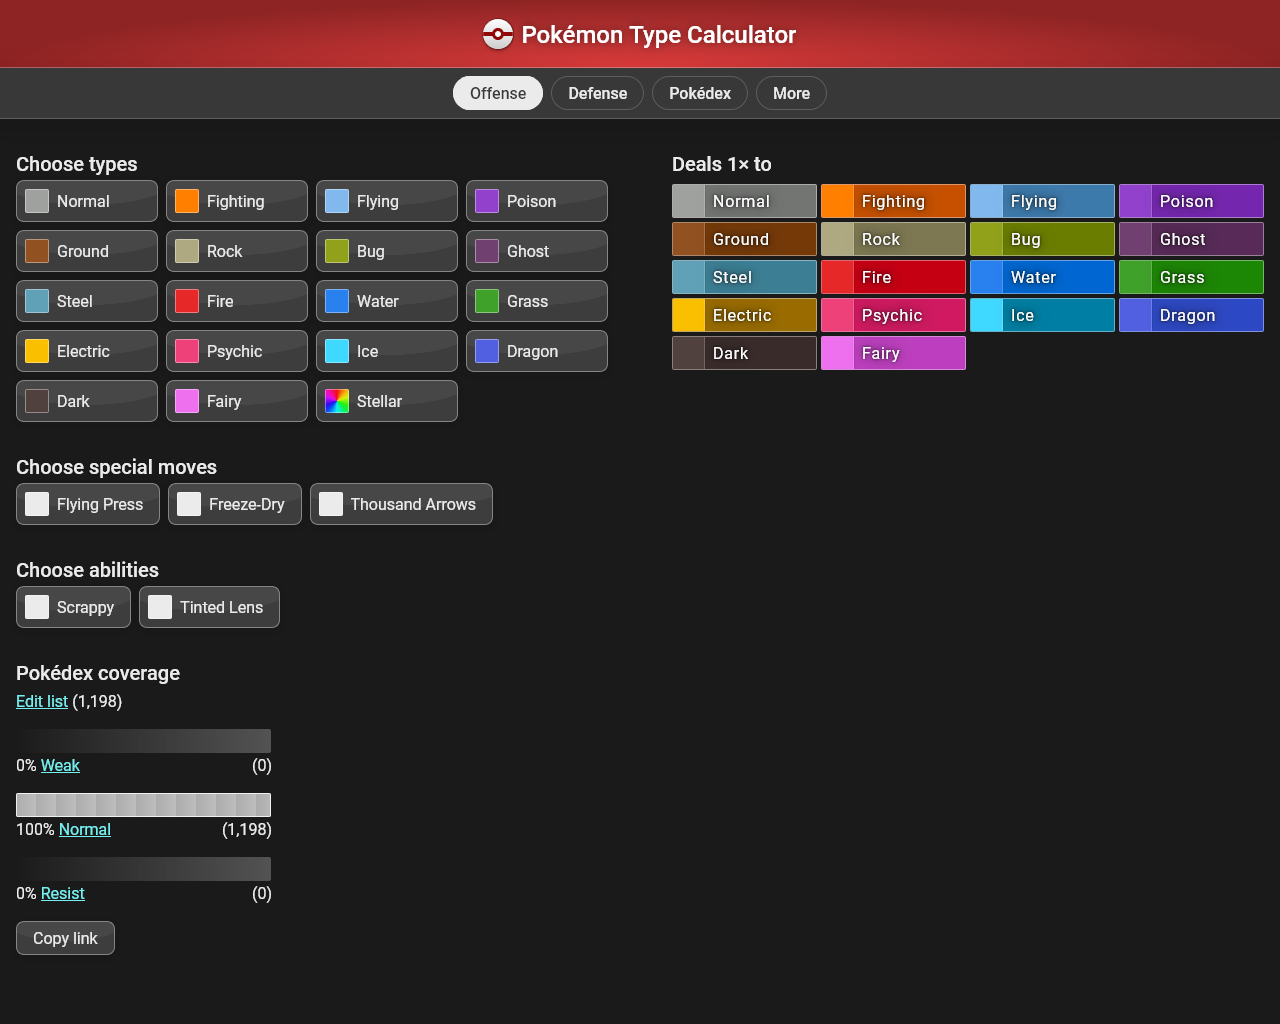This screenshot has width=1280, height=1024.
Task: Click the "Choose special moves" heading
Action: click(x=116, y=467)
